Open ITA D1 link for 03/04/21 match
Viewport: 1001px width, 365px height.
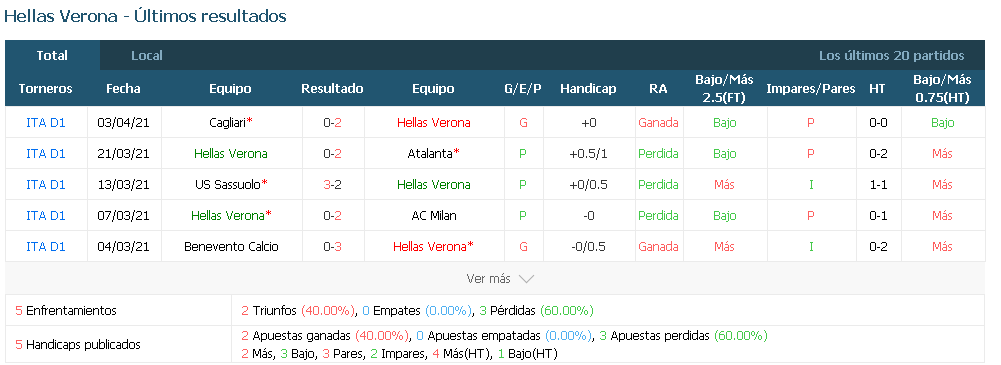point(46,123)
